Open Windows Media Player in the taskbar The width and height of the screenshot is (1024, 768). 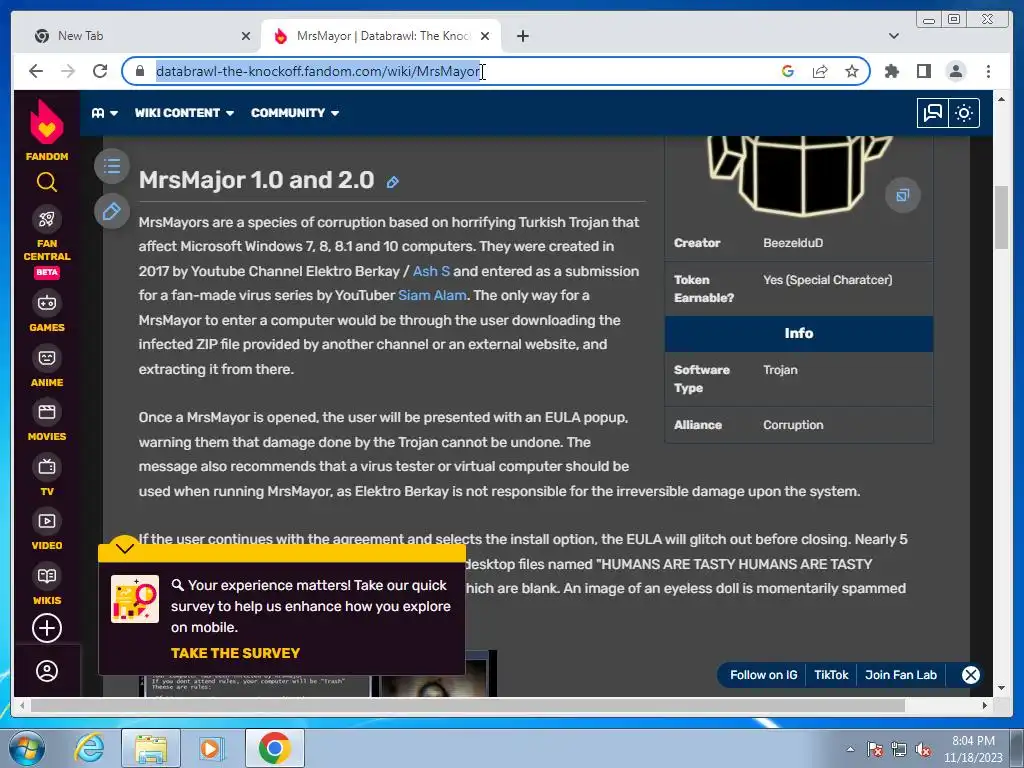(211, 748)
